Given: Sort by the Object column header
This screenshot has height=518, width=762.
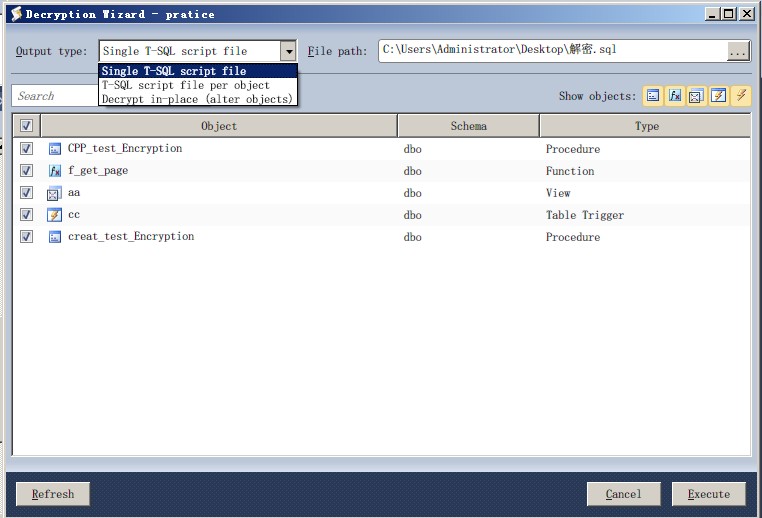Looking at the screenshot, I should 219,126.
